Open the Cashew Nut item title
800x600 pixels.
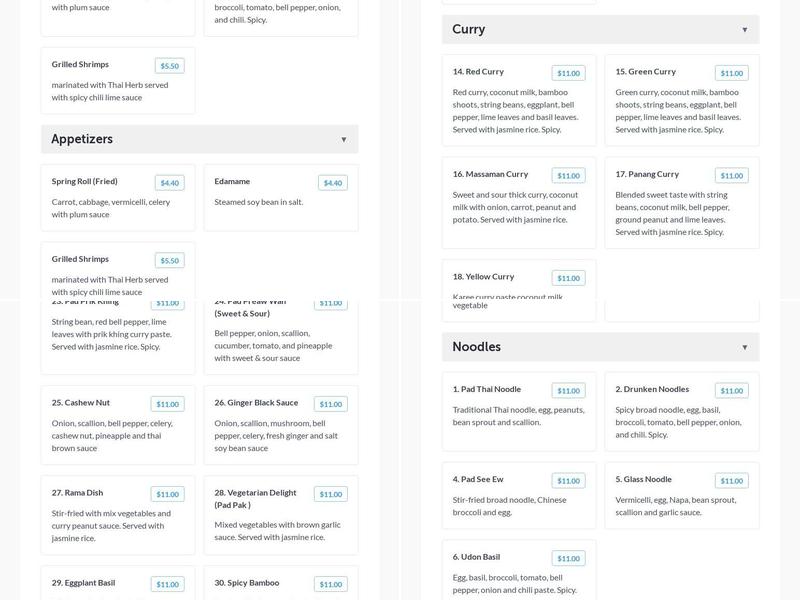click(x=81, y=403)
